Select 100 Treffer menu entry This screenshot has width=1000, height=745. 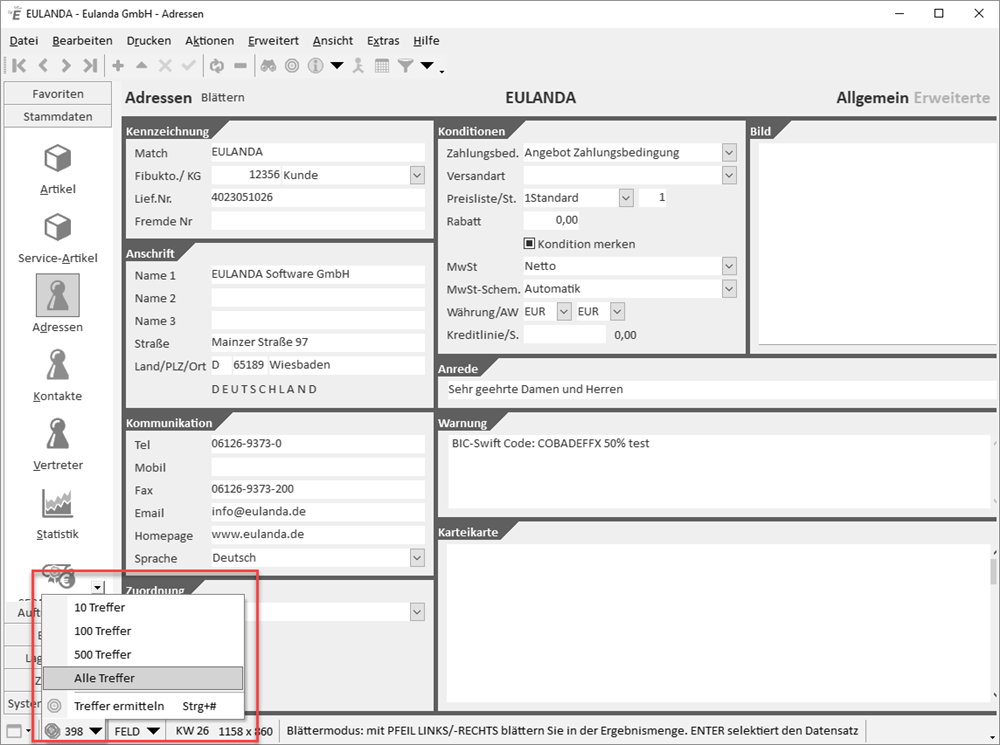(143, 631)
